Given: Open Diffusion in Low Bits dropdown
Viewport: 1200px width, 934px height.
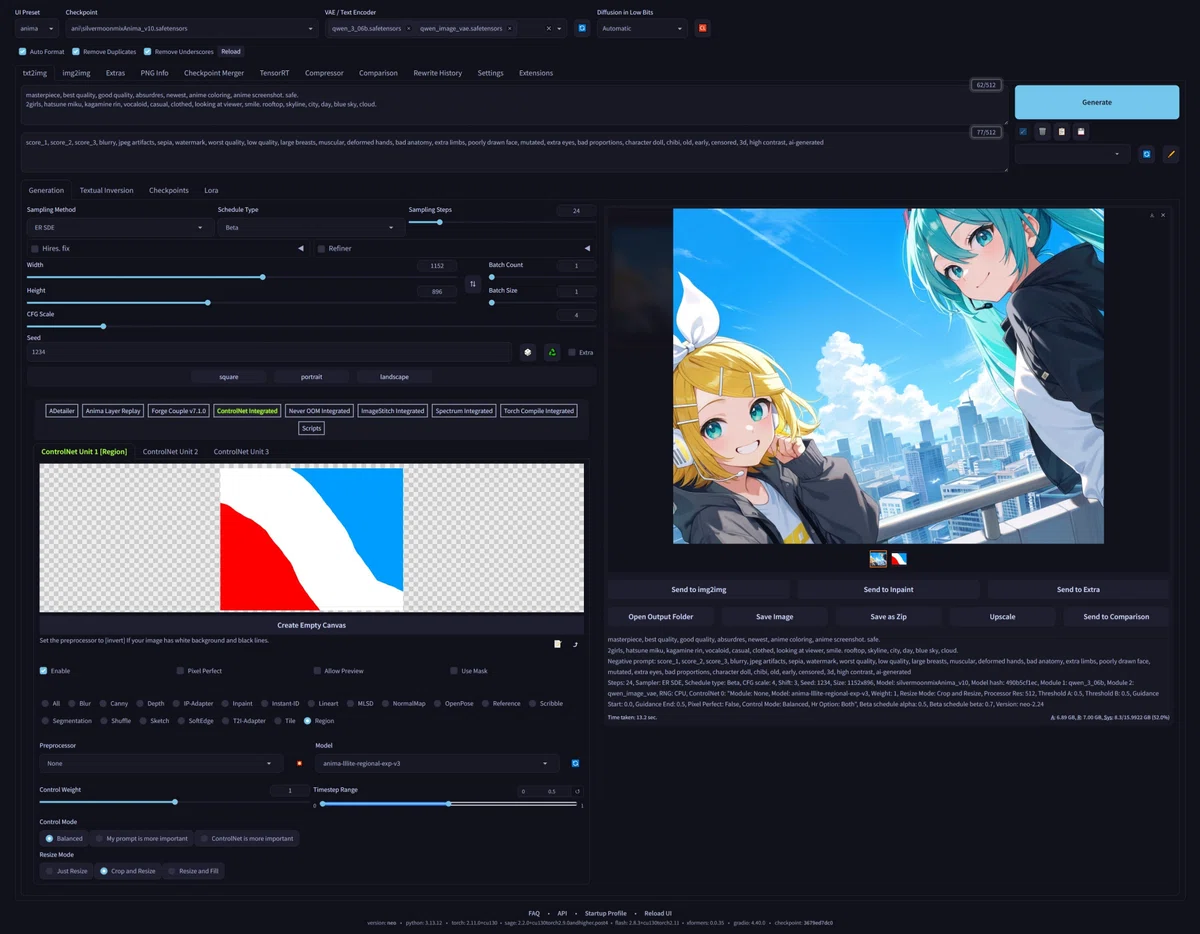Looking at the screenshot, I should tap(642, 28).
